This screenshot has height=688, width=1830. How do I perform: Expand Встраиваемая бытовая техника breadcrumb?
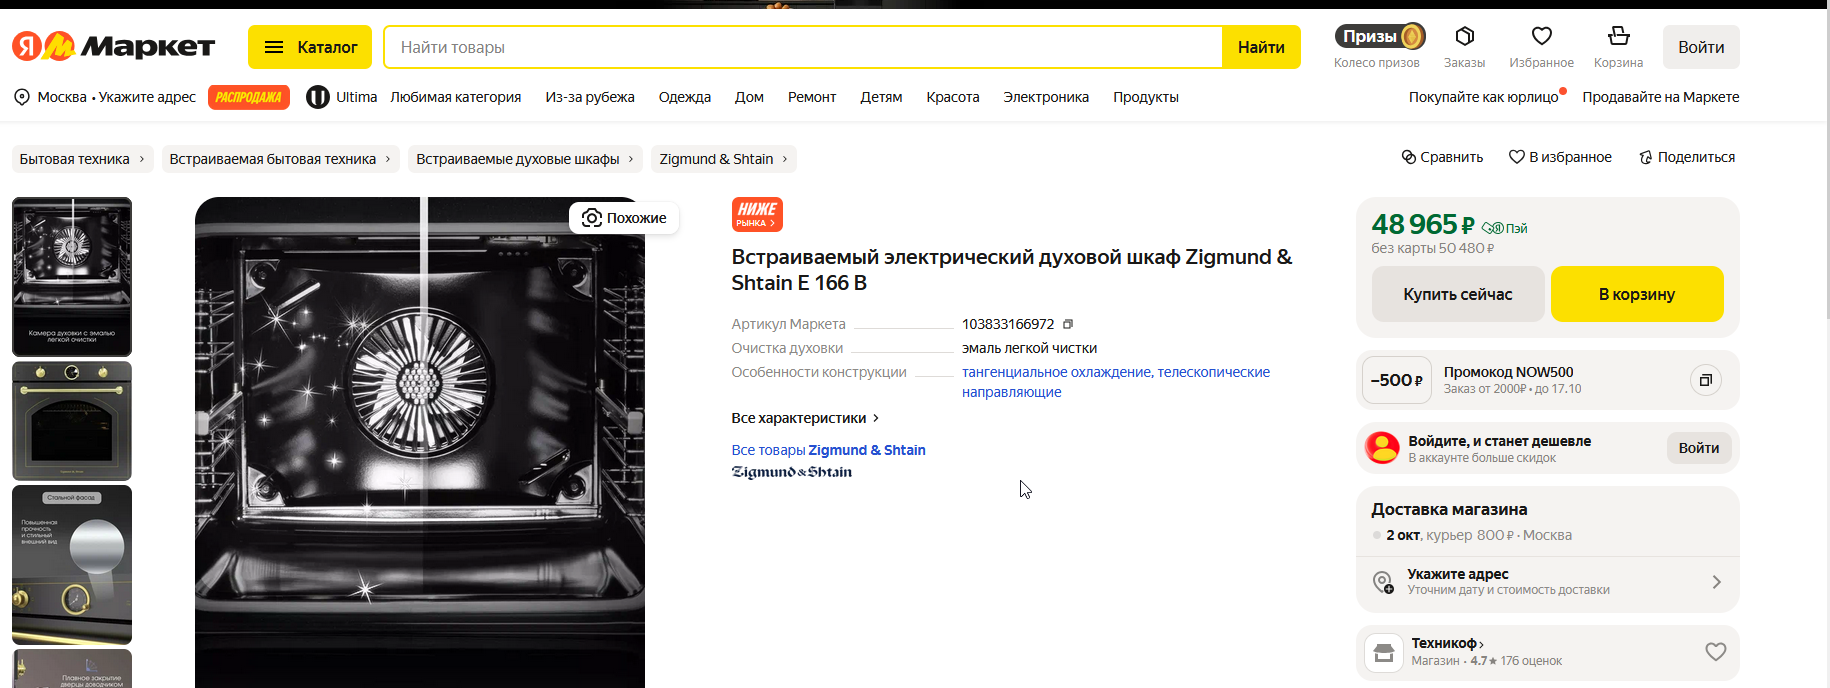(281, 159)
